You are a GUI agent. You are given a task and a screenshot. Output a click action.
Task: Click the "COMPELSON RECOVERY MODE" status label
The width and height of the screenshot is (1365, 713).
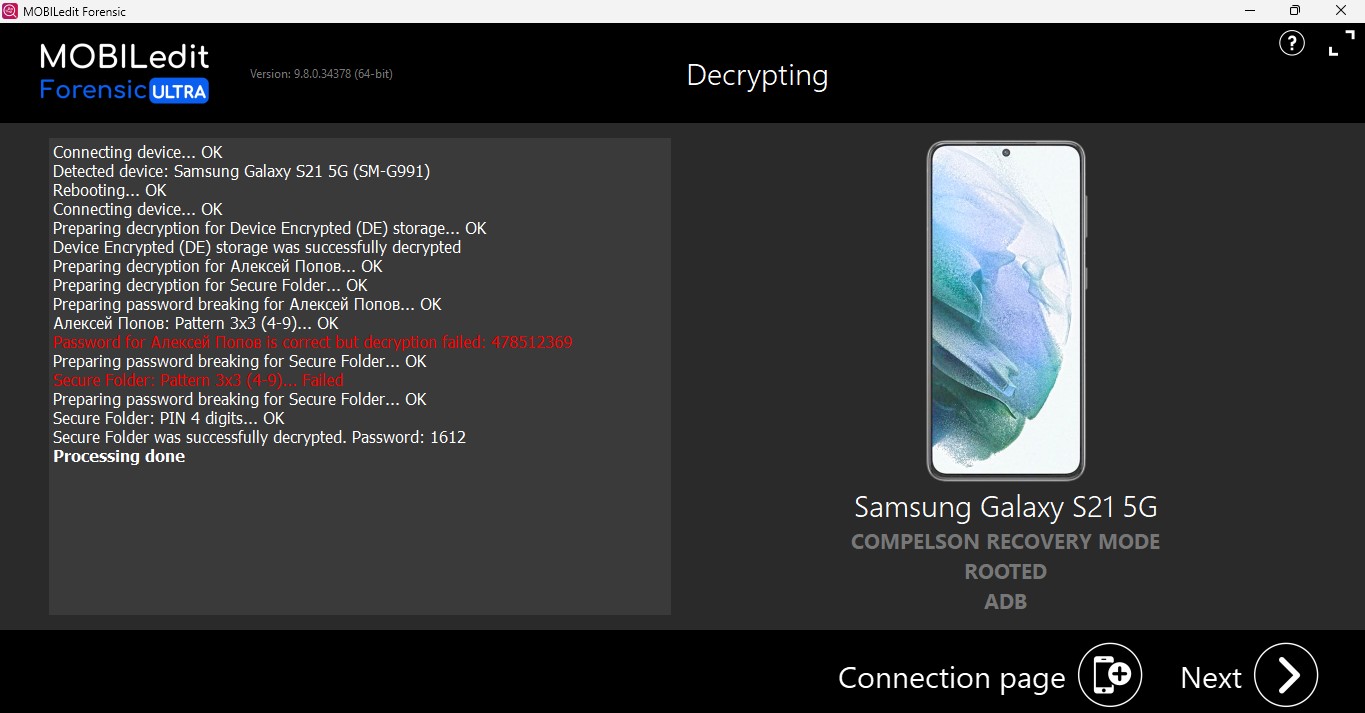[x=1006, y=541]
